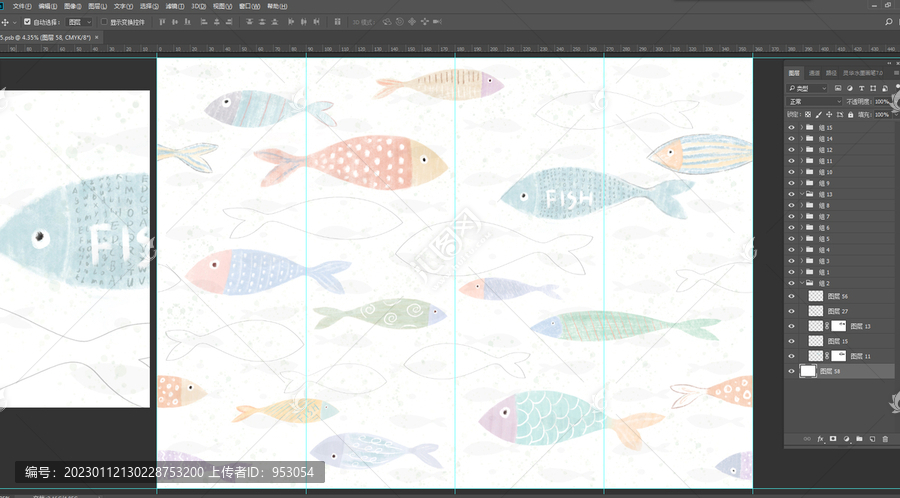Hide layer 图层 56 via eye icon
This screenshot has width=900, height=498.
[x=792, y=296]
